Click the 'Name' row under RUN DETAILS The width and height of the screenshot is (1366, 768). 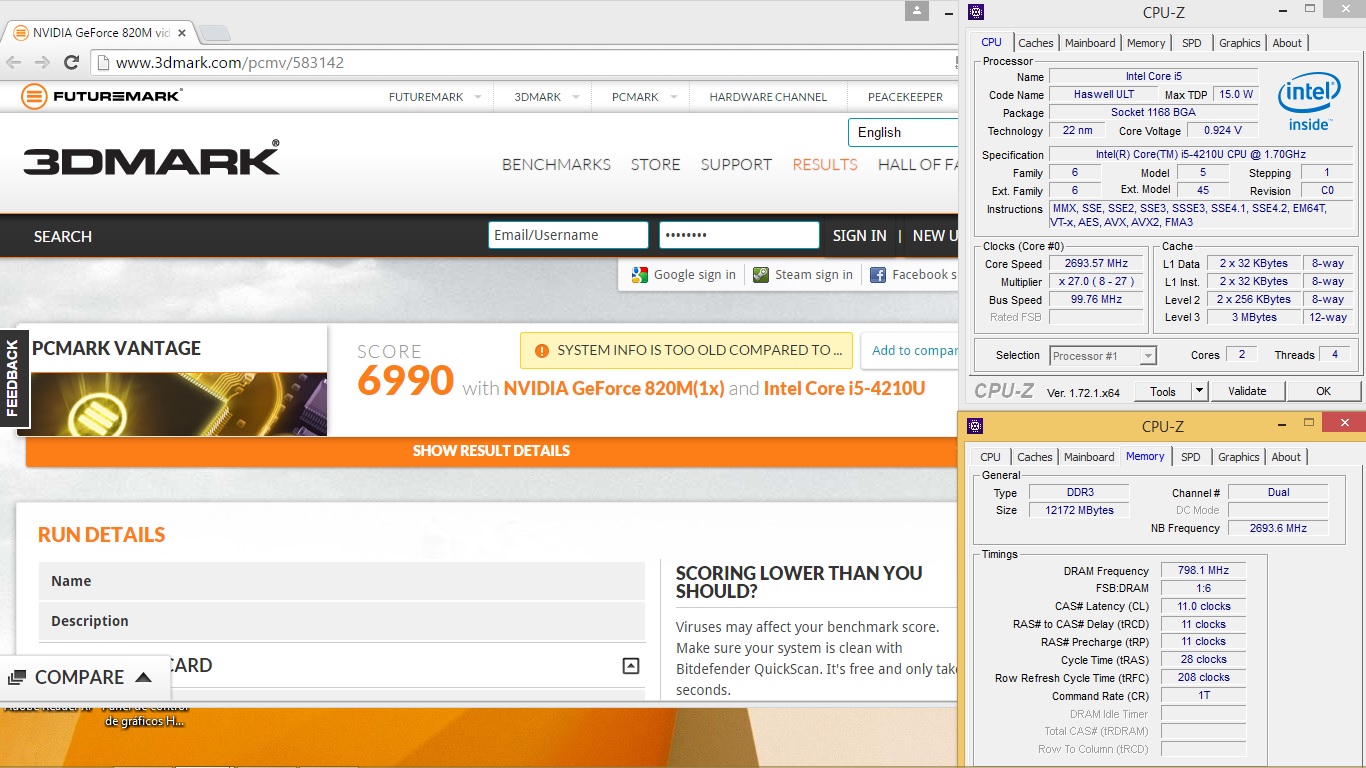(x=342, y=581)
